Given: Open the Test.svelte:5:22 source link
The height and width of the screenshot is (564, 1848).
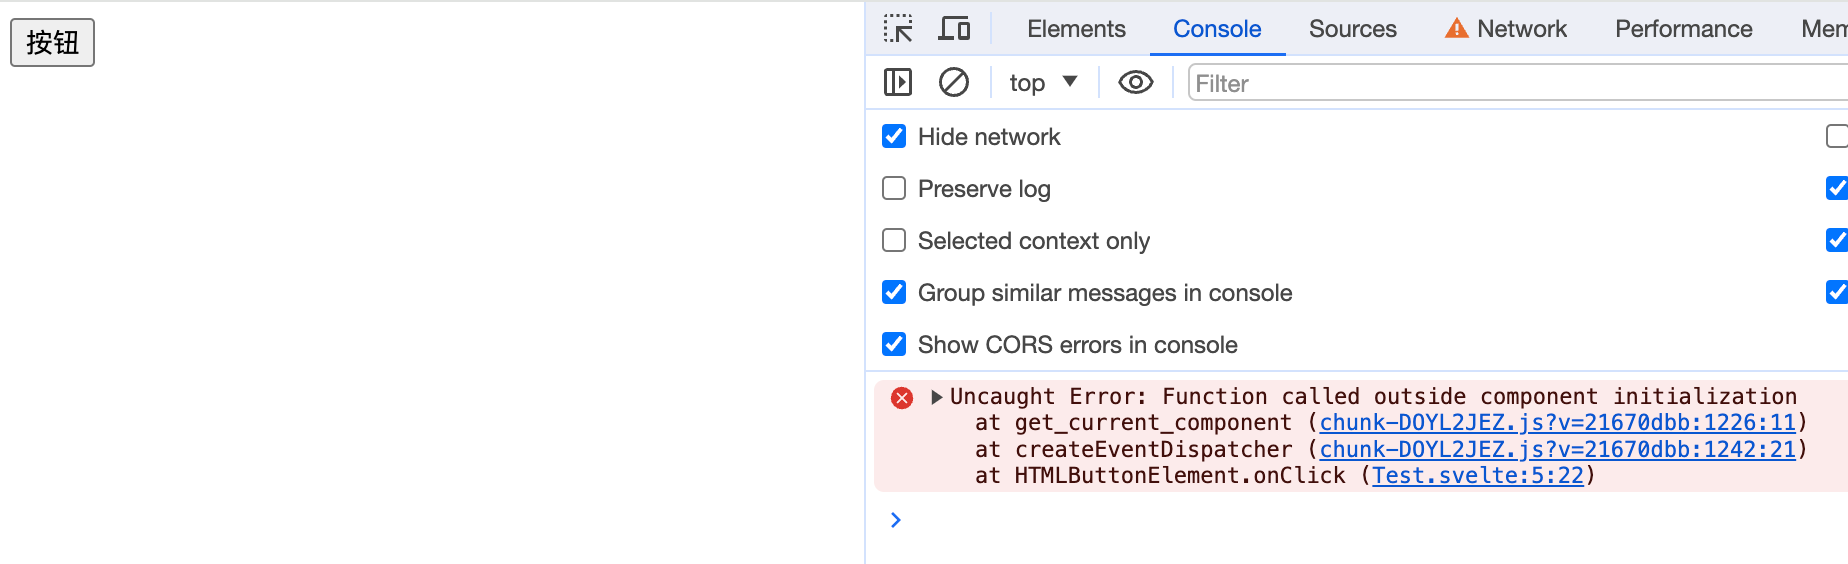Looking at the screenshot, I should coord(1477,476).
